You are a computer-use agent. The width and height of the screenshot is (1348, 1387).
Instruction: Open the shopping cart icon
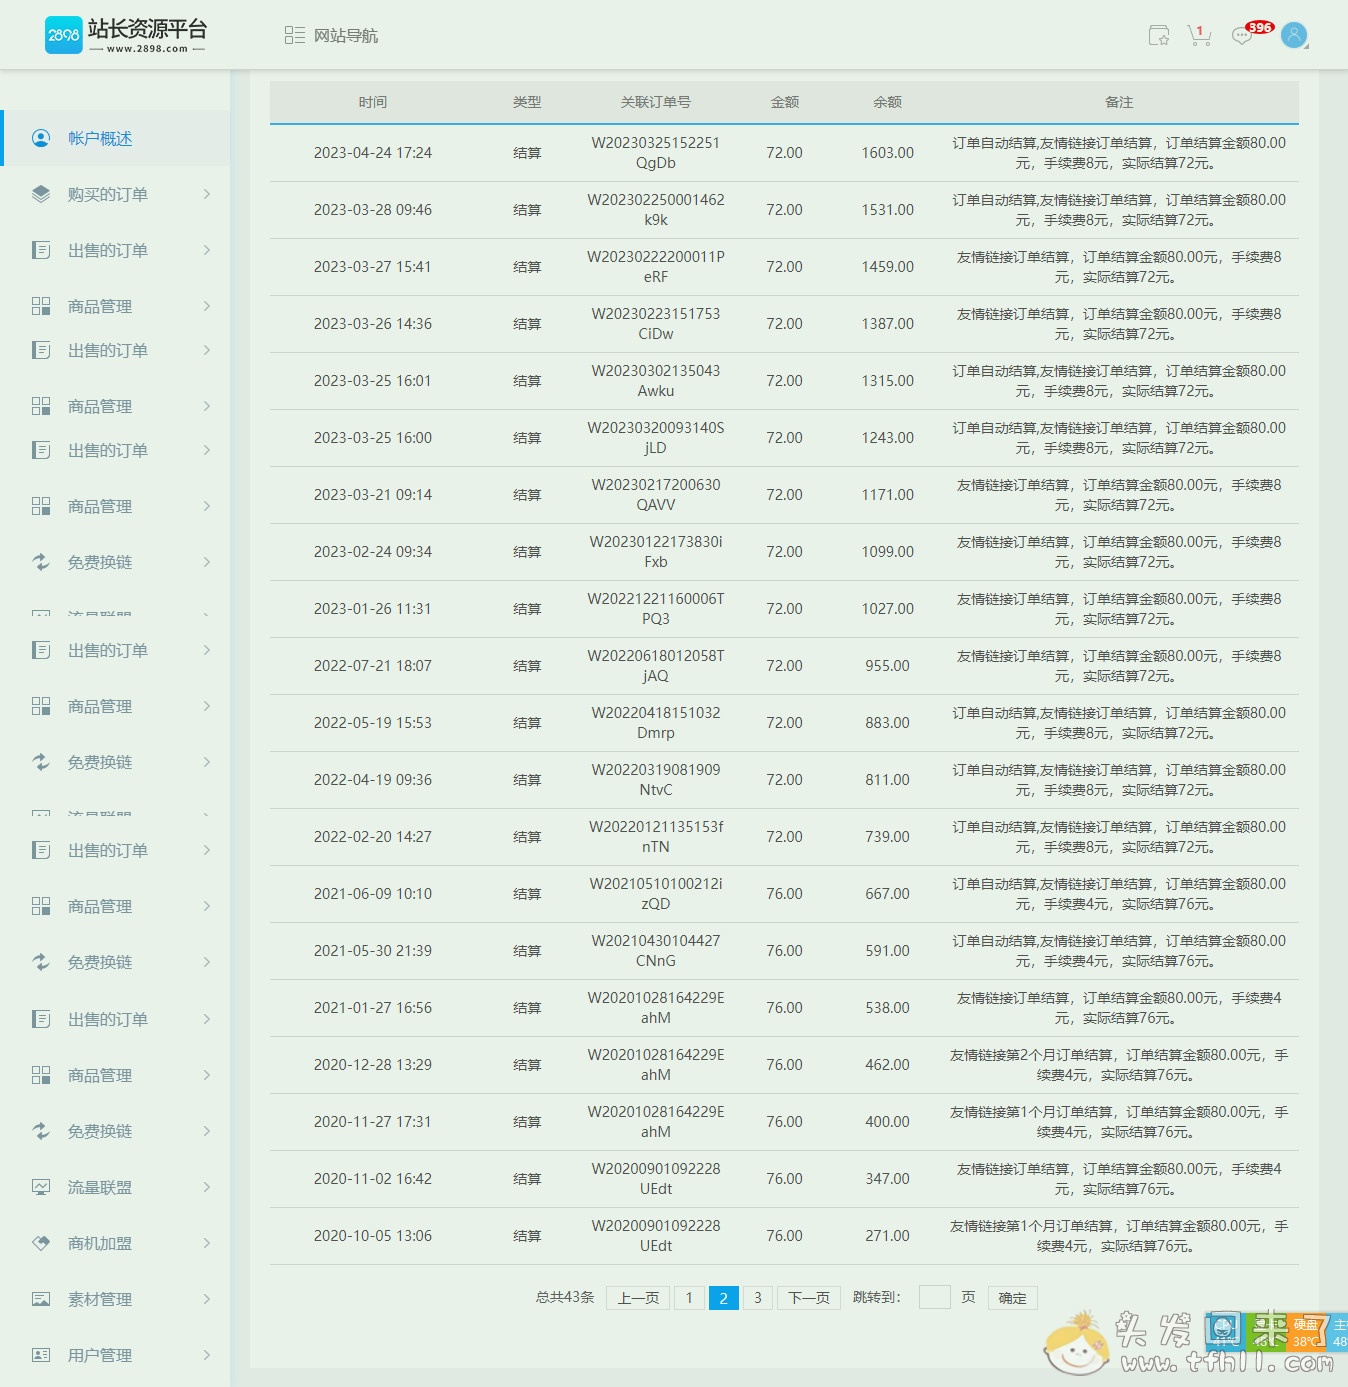[x=1199, y=36]
